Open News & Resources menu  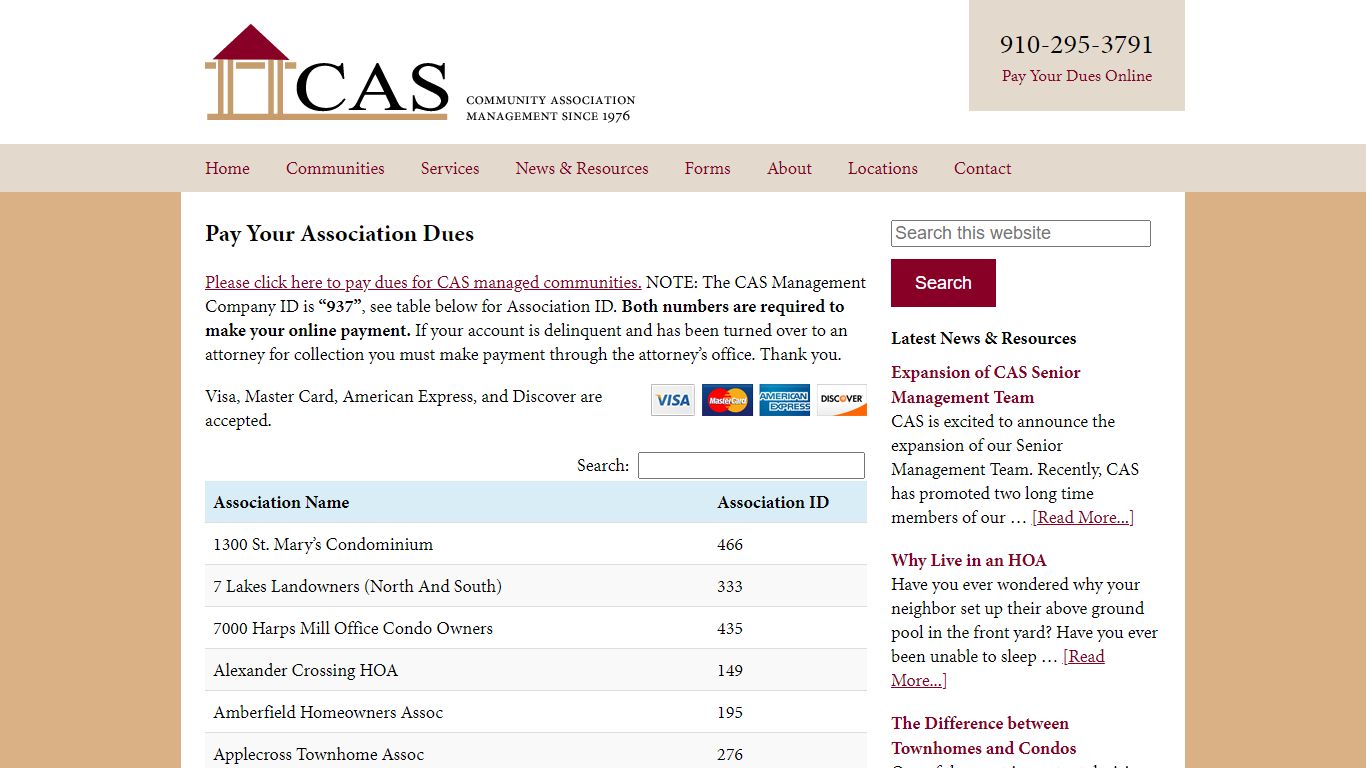click(x=582, y=168)
